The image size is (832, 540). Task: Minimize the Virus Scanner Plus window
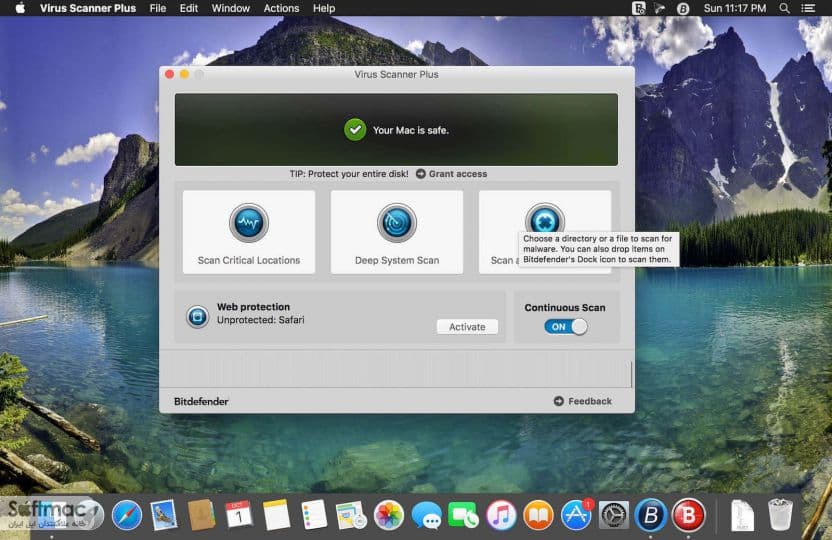coord(184,74)
